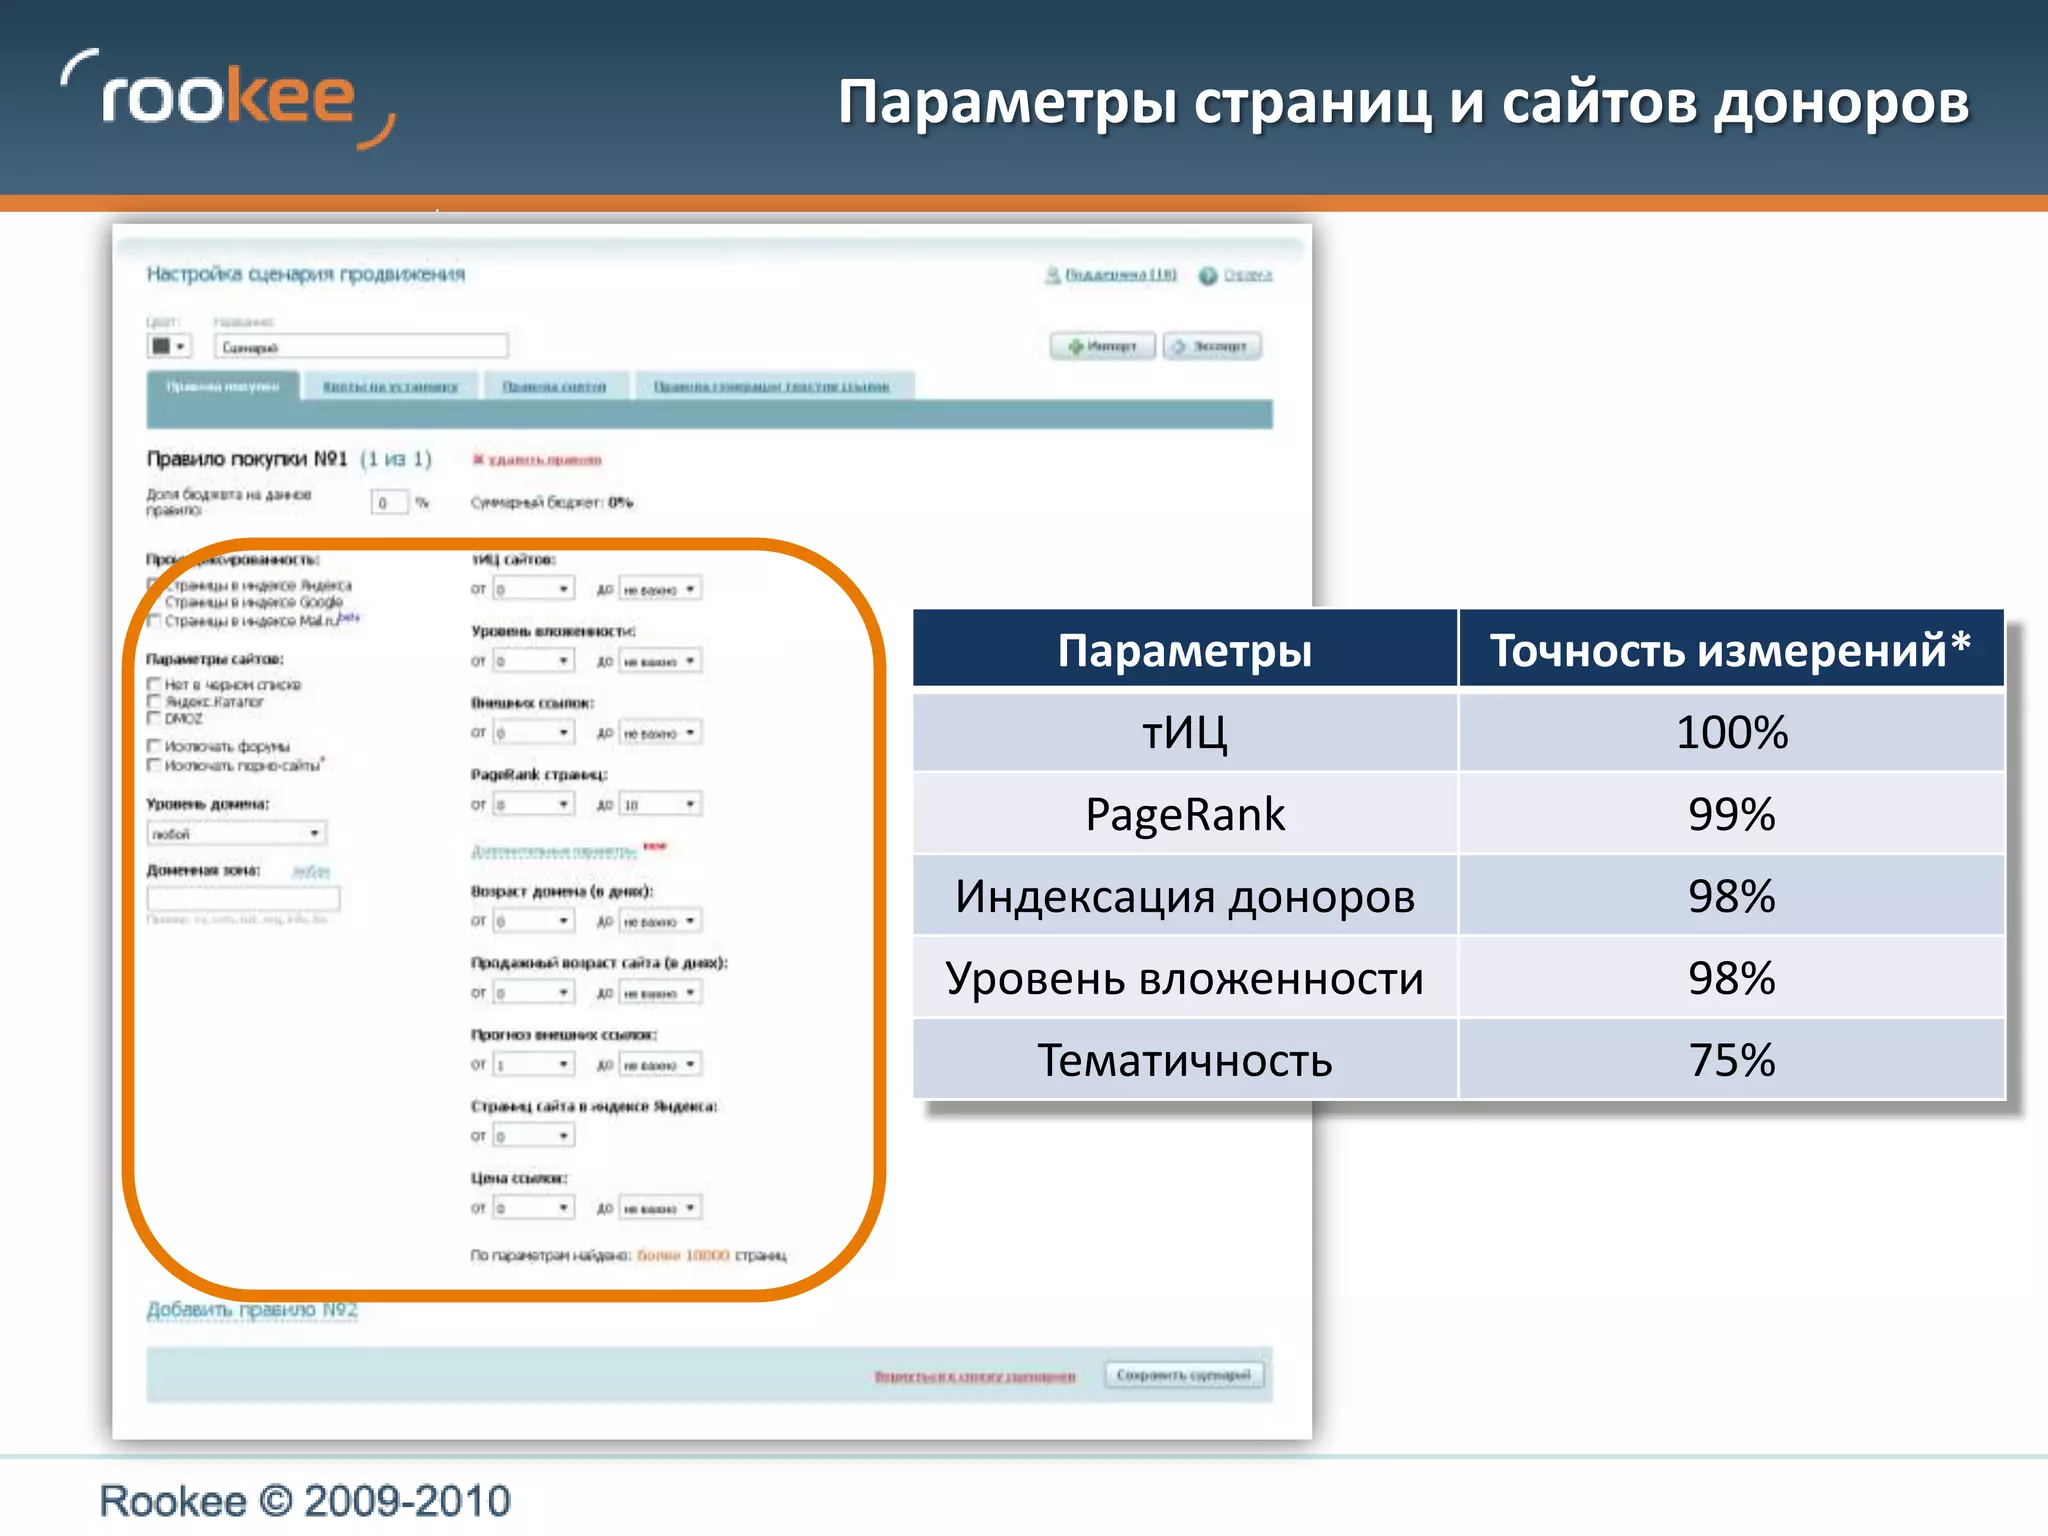Click the 'тИЦ' table cell
The width and height of the screenshot is (2048, 1536).
coord(1185,732)
